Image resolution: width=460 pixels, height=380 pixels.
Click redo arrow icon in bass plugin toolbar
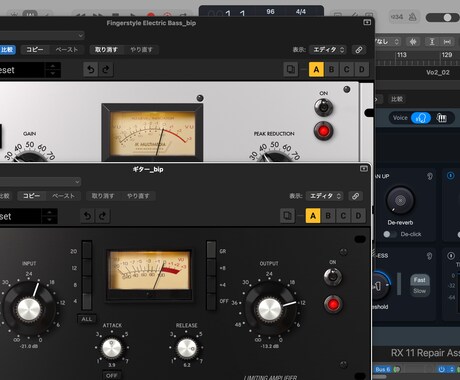click(106, 69)
